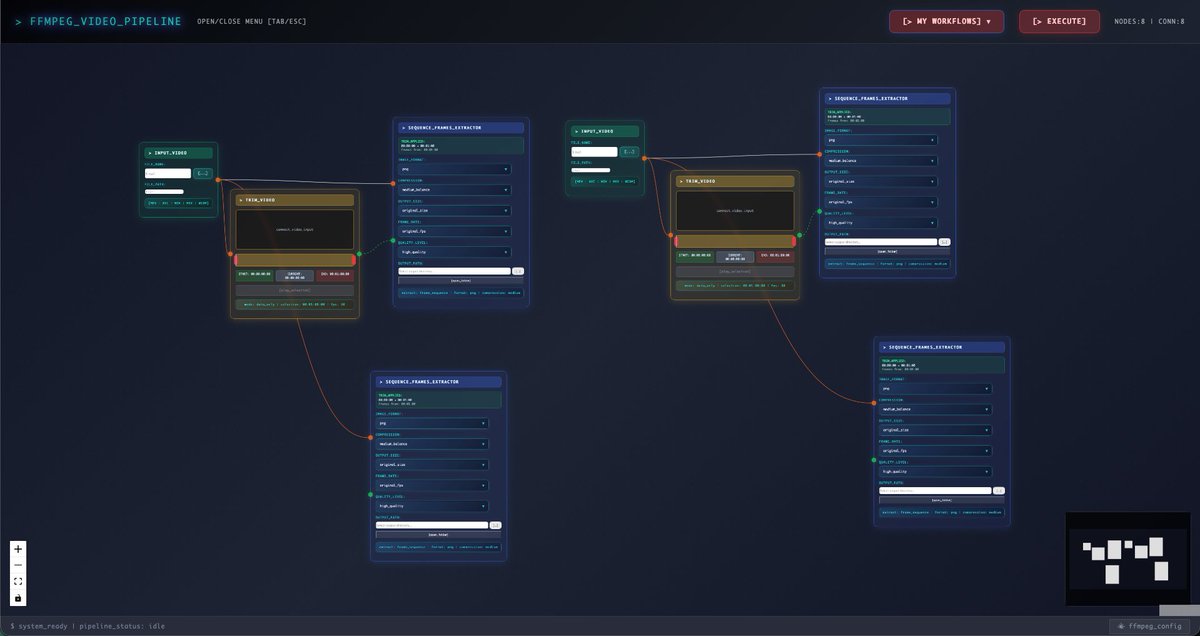The height and width of the screenshot is (636, 1200).
Task: Click left TRIM_VIDEO node's orange input handle
Action: (x=231, y=254)
